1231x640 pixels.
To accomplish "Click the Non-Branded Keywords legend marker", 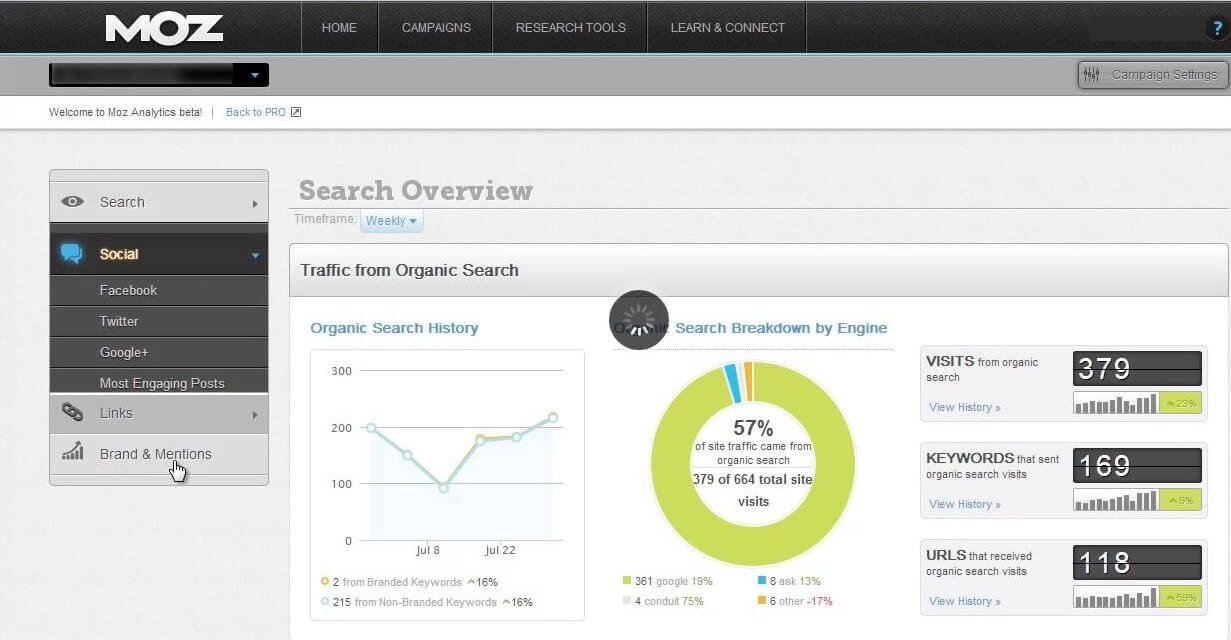I will click(325, 602).
